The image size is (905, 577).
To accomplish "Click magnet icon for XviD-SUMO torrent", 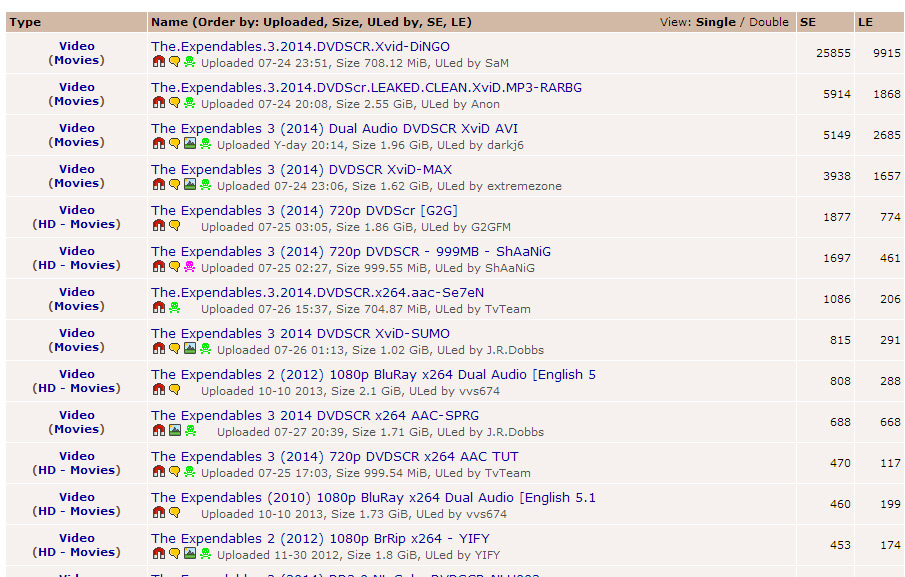I will point(159,349).
